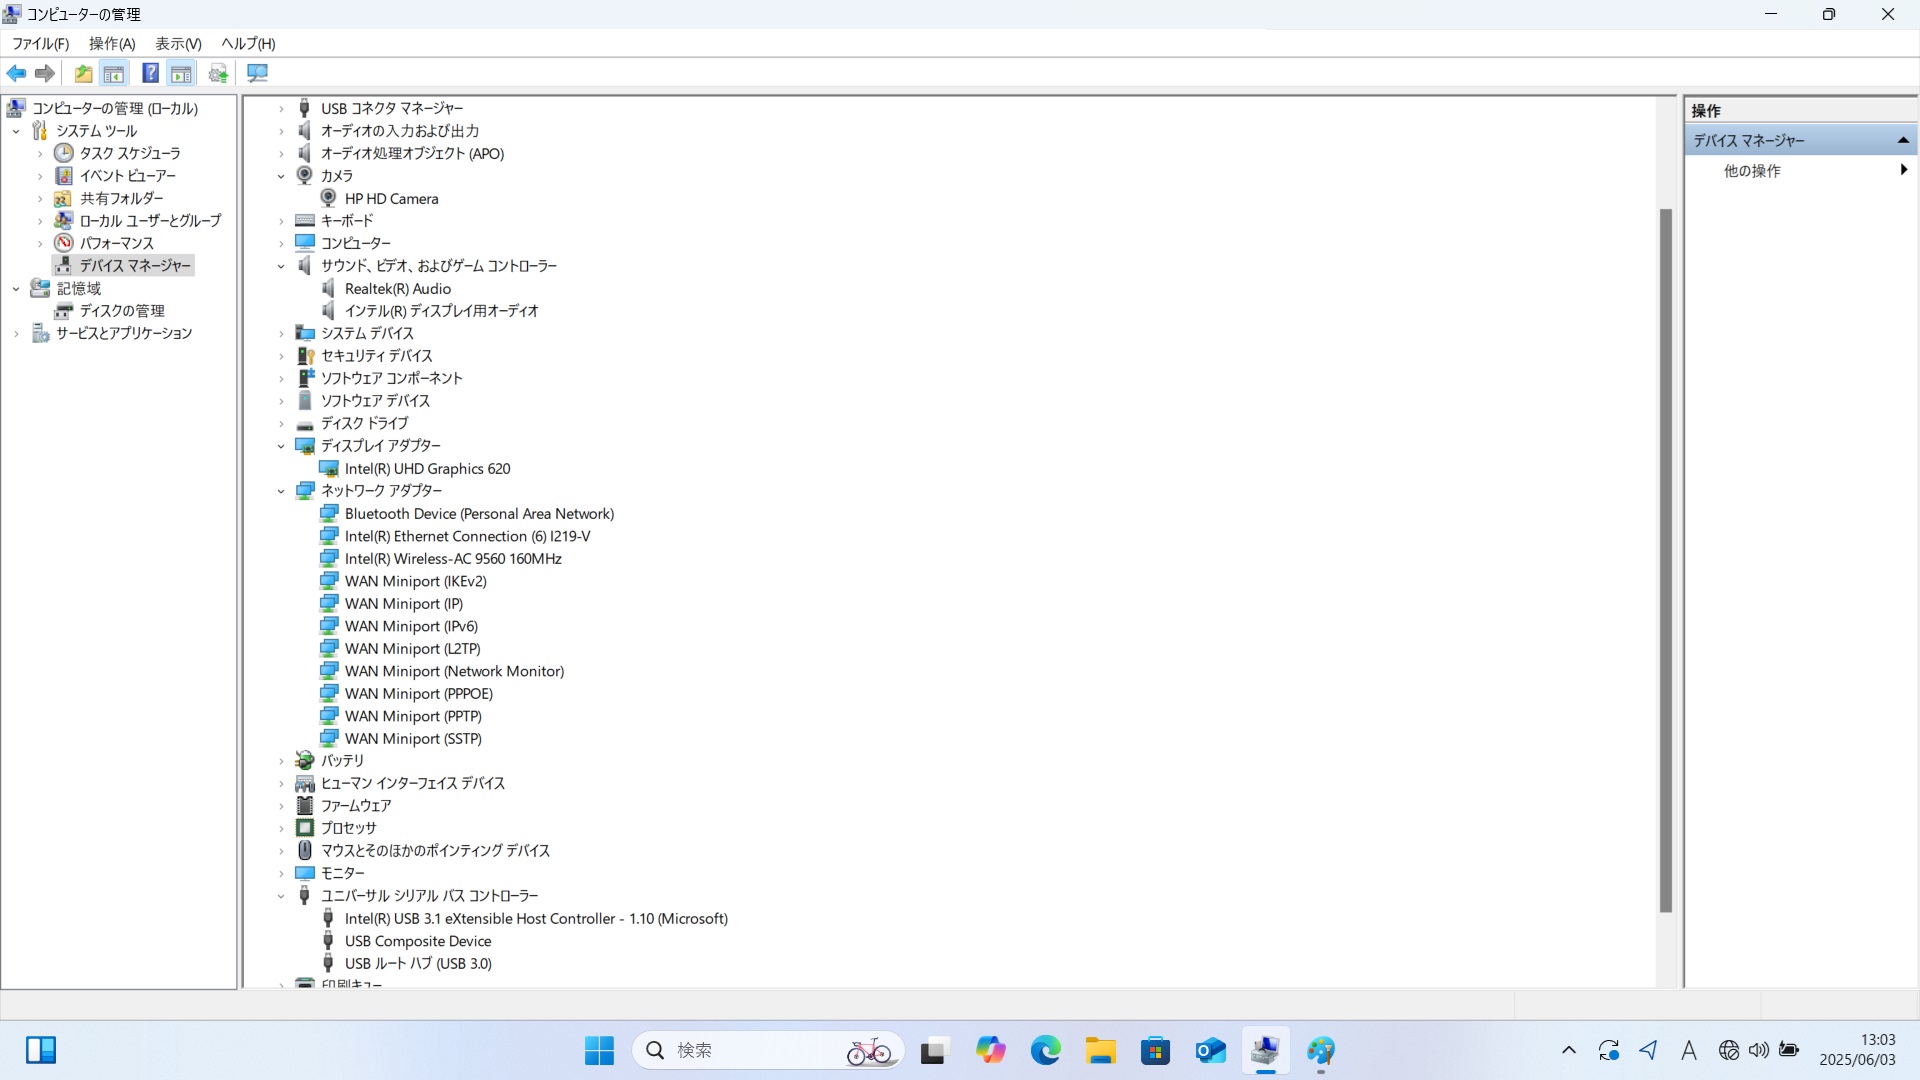This screenshot has height=1080, width=1920.
Task: Select 共有フォルダー in the left tree
Action: [121, 198]
